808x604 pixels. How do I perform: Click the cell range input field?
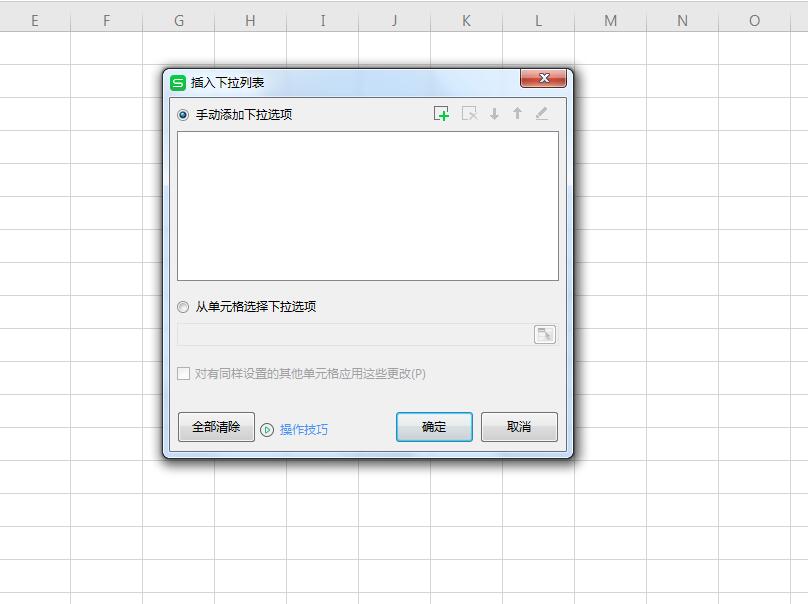[x=350, y=334]
